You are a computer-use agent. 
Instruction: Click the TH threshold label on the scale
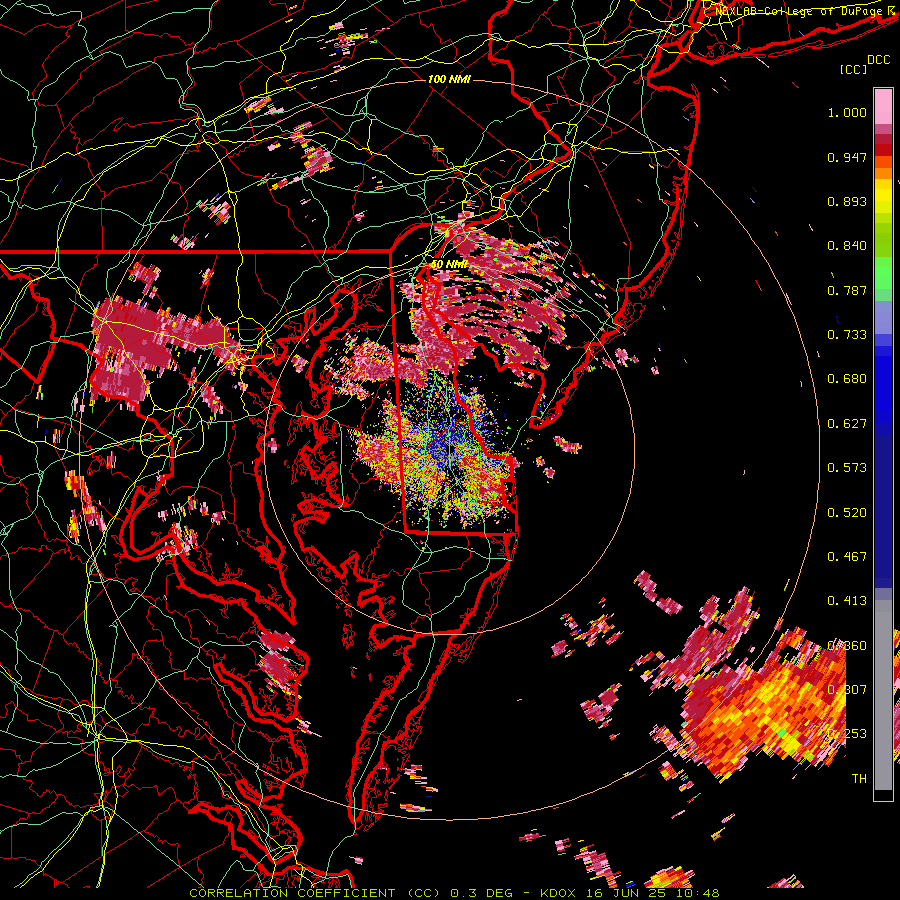tap(859, 779)
